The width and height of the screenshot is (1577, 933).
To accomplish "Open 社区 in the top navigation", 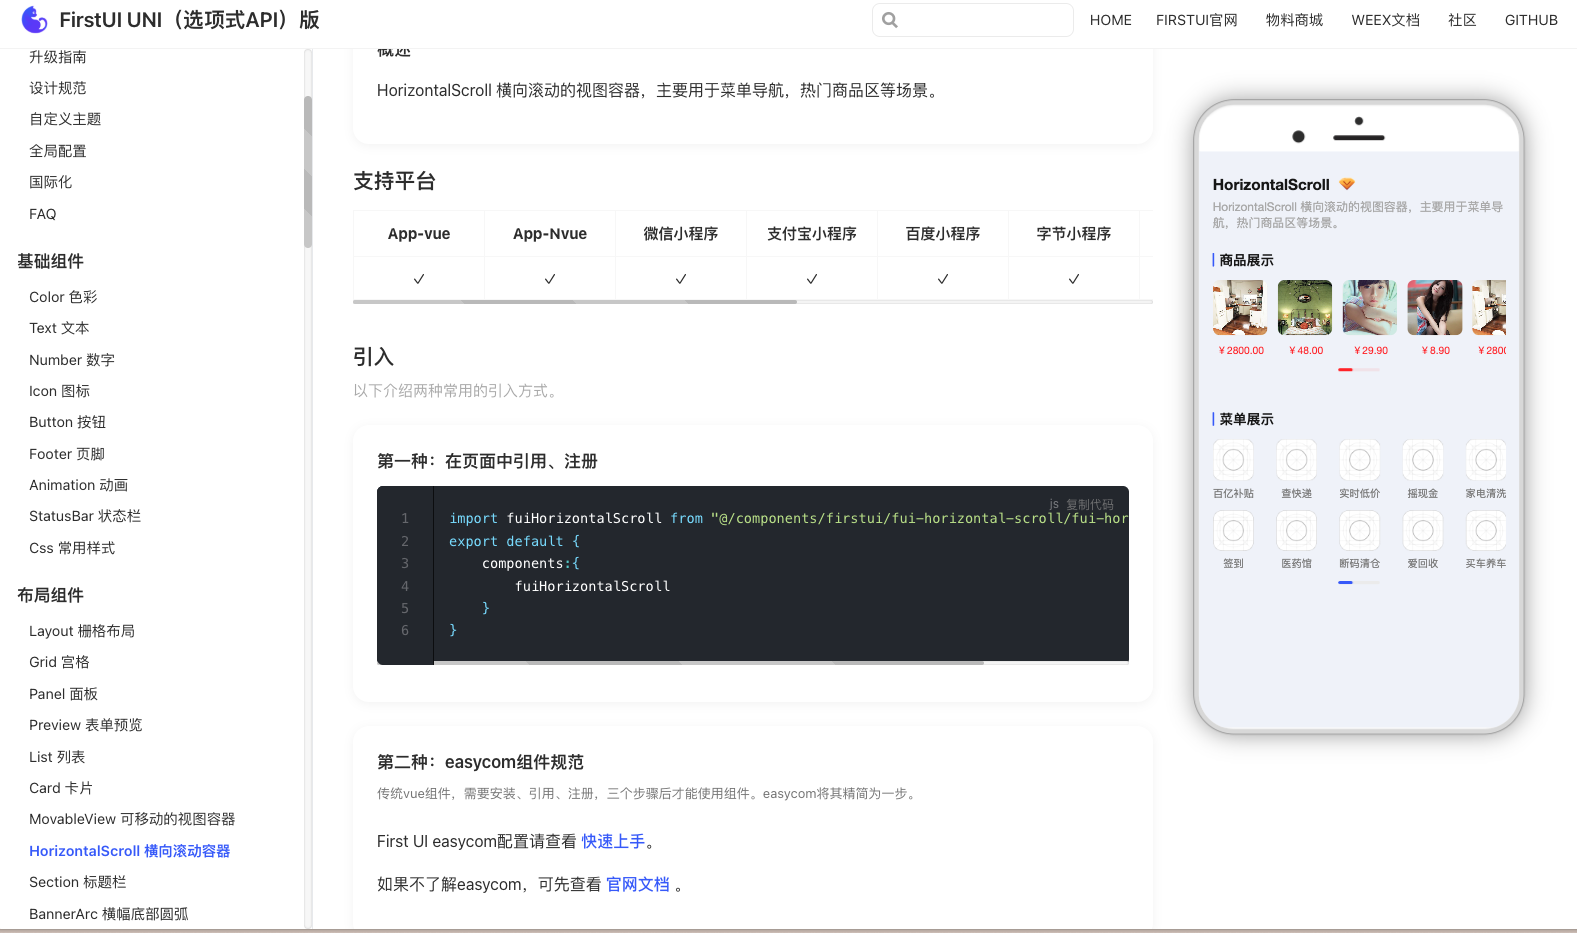I will pyautogui.click(x=1462, y=20).
